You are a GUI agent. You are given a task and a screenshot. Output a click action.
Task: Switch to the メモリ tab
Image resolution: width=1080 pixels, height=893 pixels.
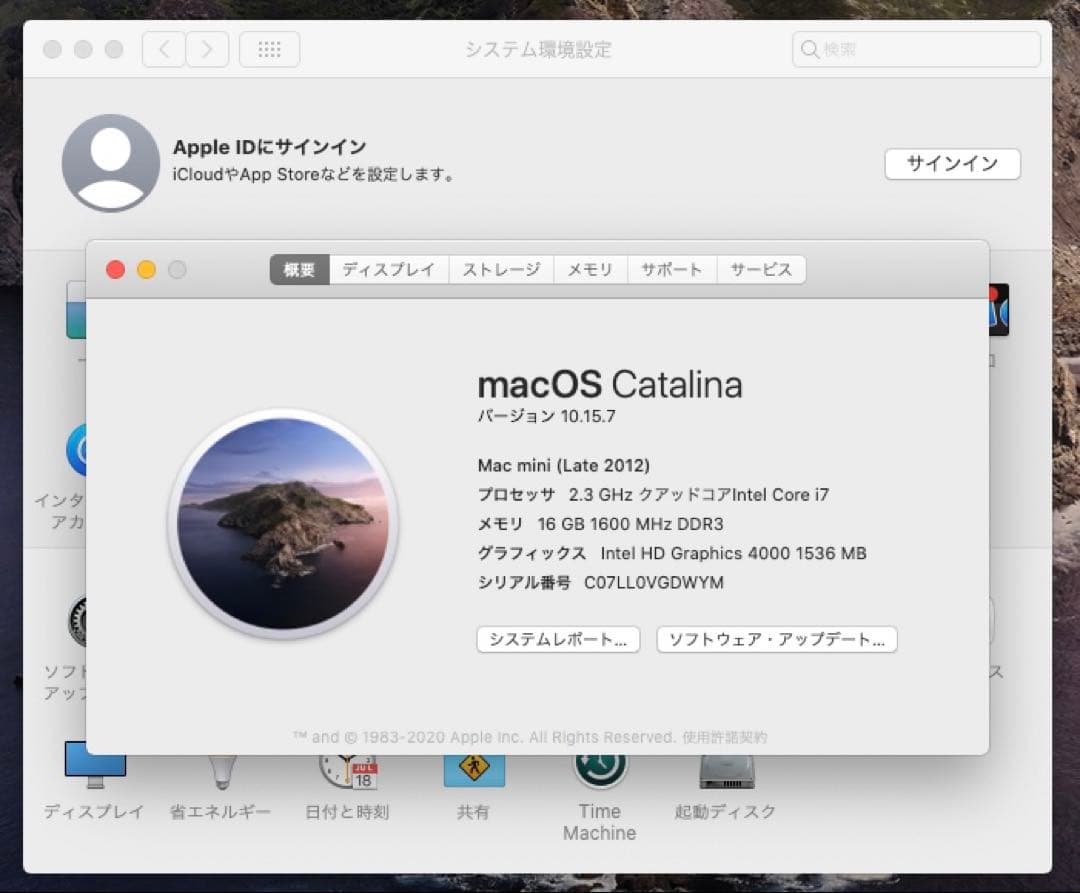589,269
